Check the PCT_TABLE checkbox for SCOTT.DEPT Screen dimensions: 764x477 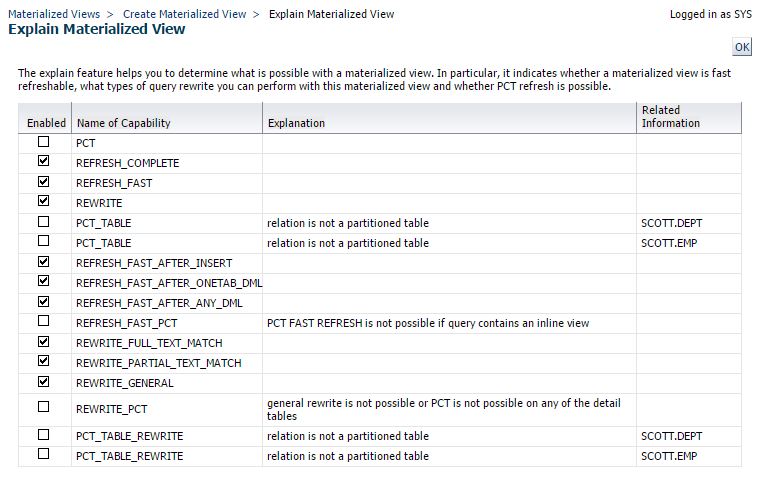click(43, 222)
